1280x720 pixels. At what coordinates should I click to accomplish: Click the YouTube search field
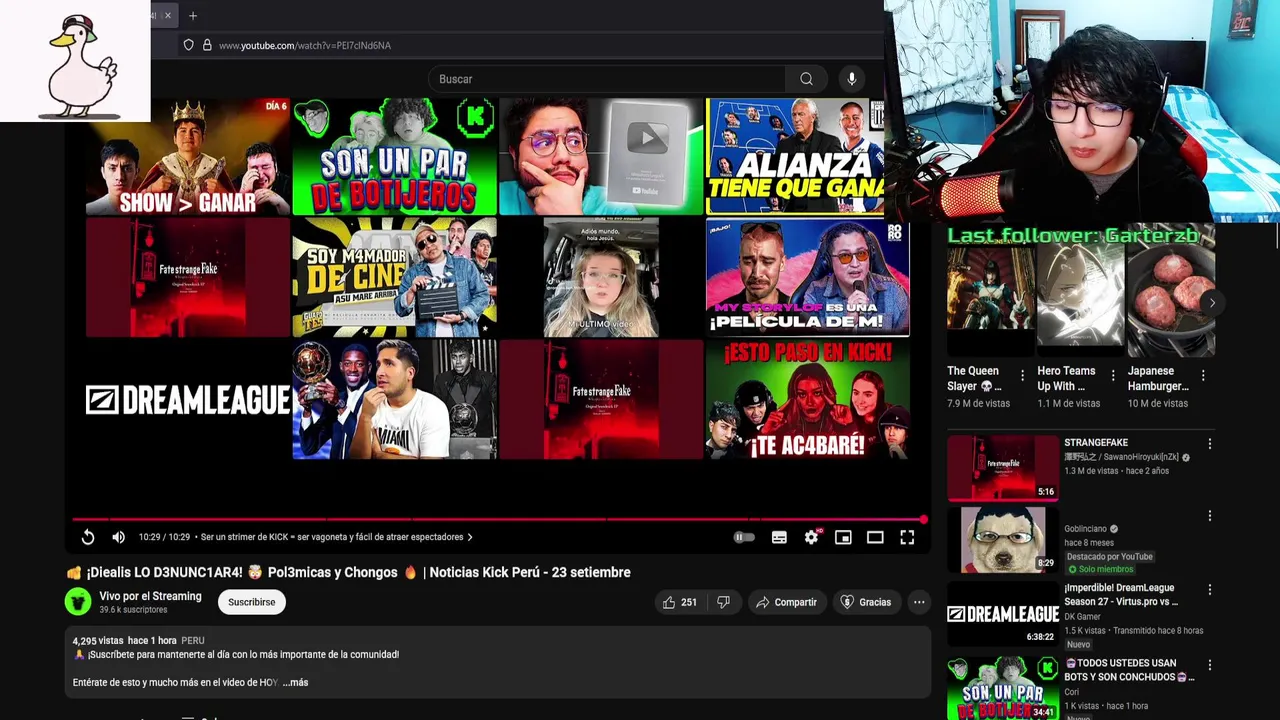tap(607, 79)
